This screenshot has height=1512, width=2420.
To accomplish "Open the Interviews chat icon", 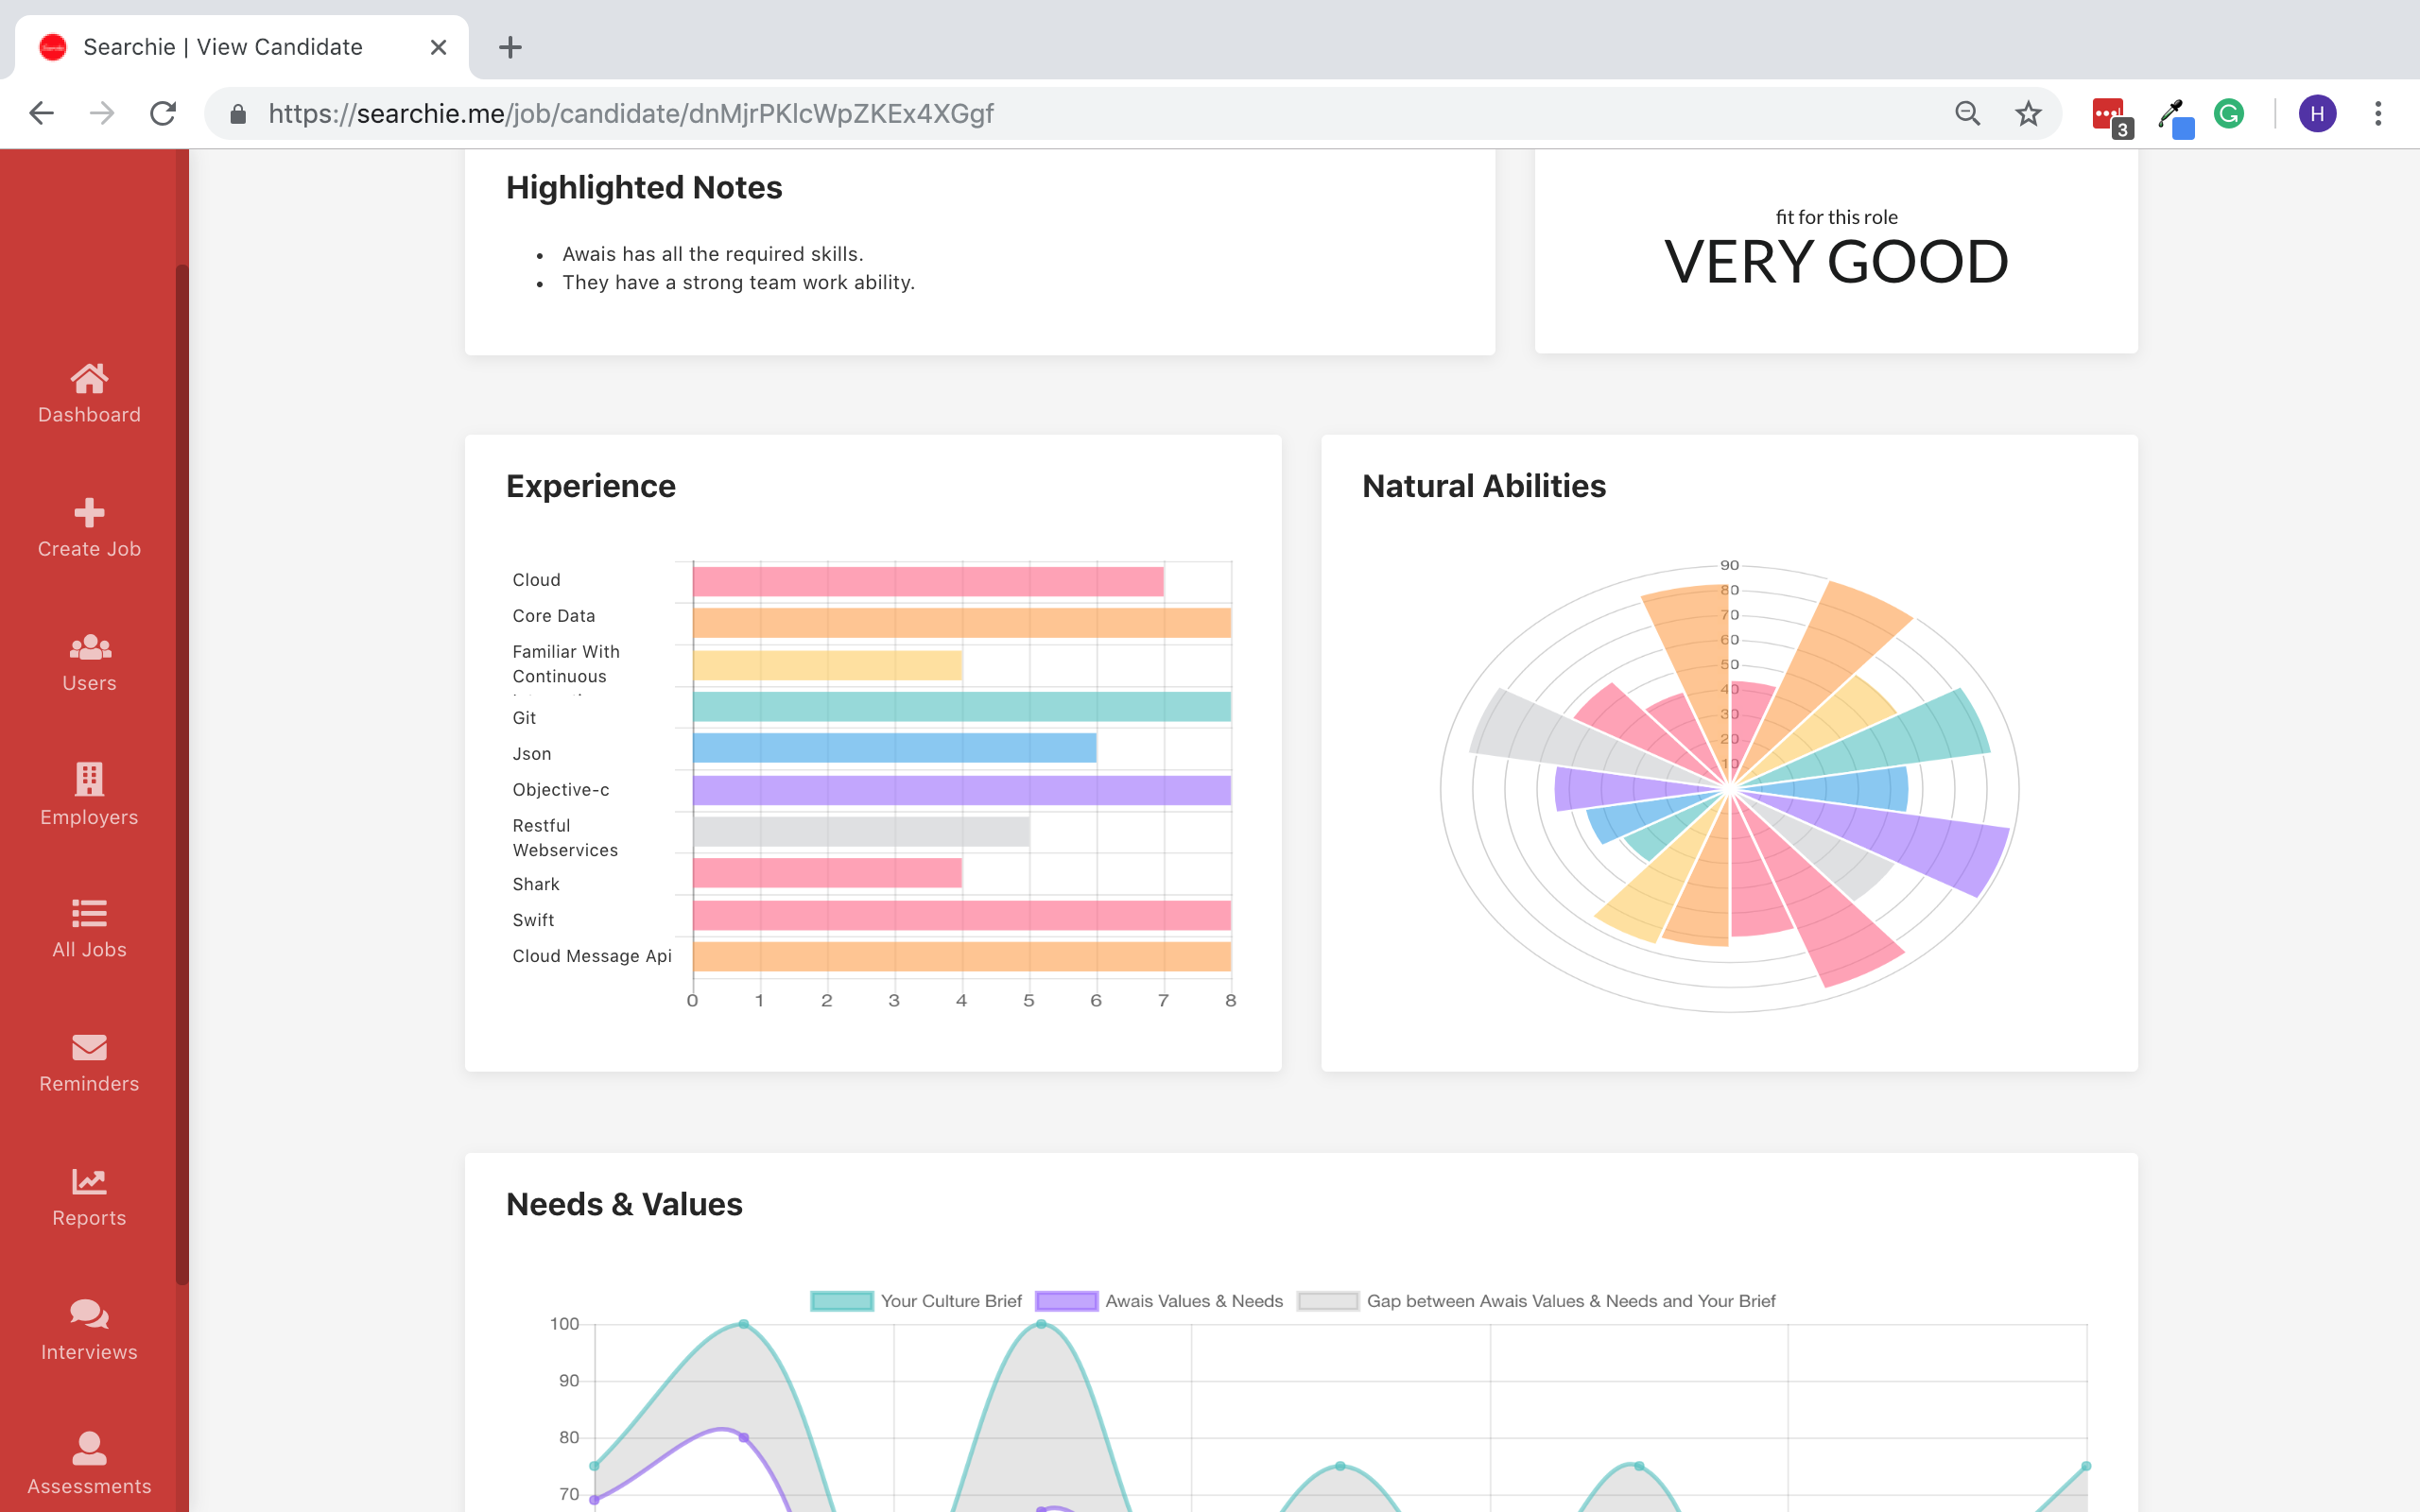I will click(89, 1314).
